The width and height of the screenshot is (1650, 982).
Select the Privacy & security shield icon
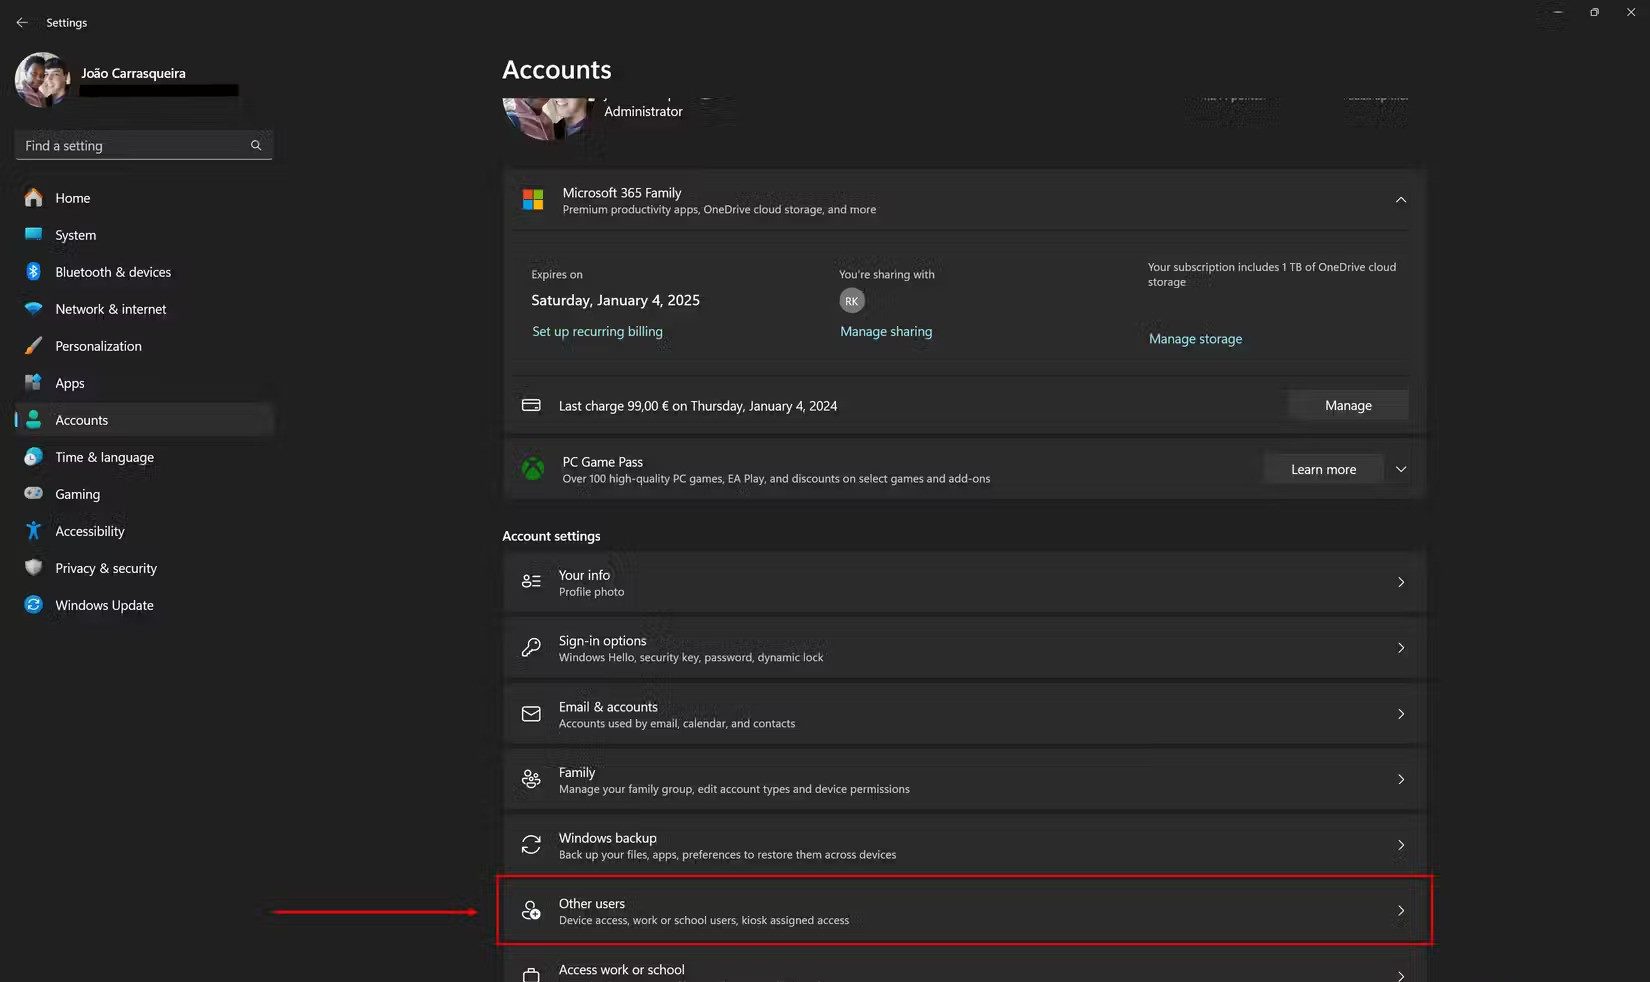(33, 568)
